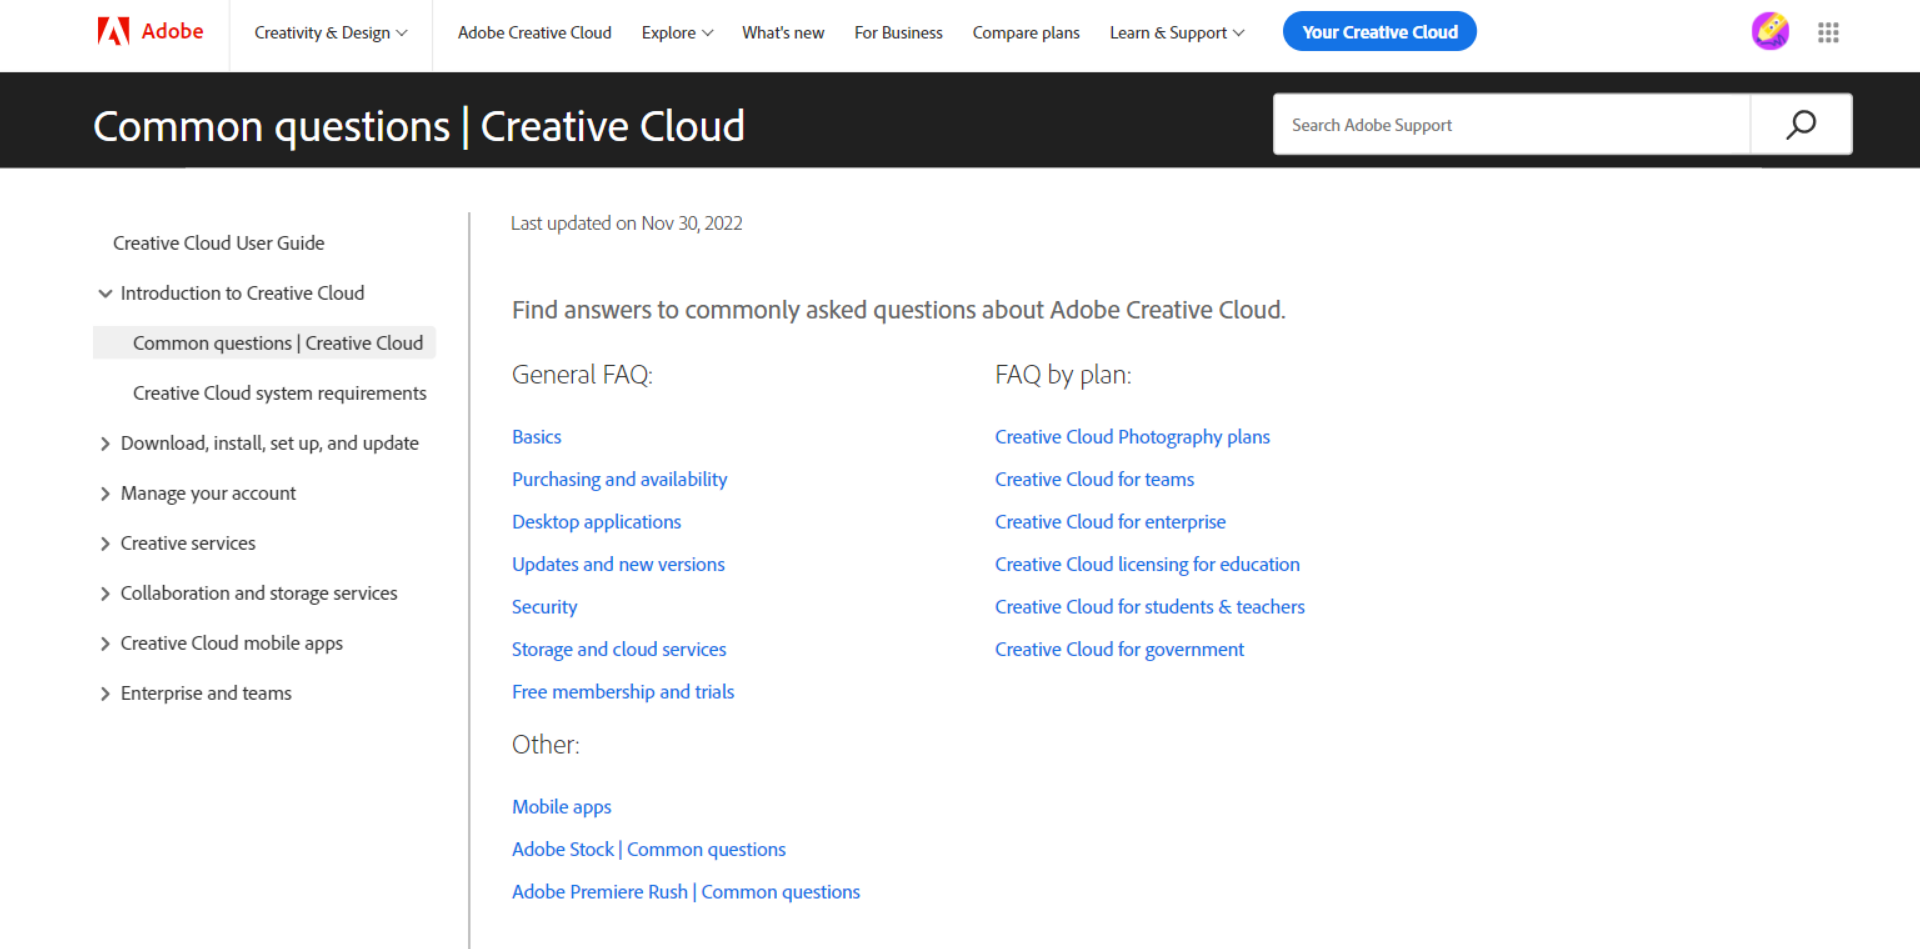Open Creative Cloud for enterprise link
The height and width of the screenshot is (949, 1920).
1110,522
